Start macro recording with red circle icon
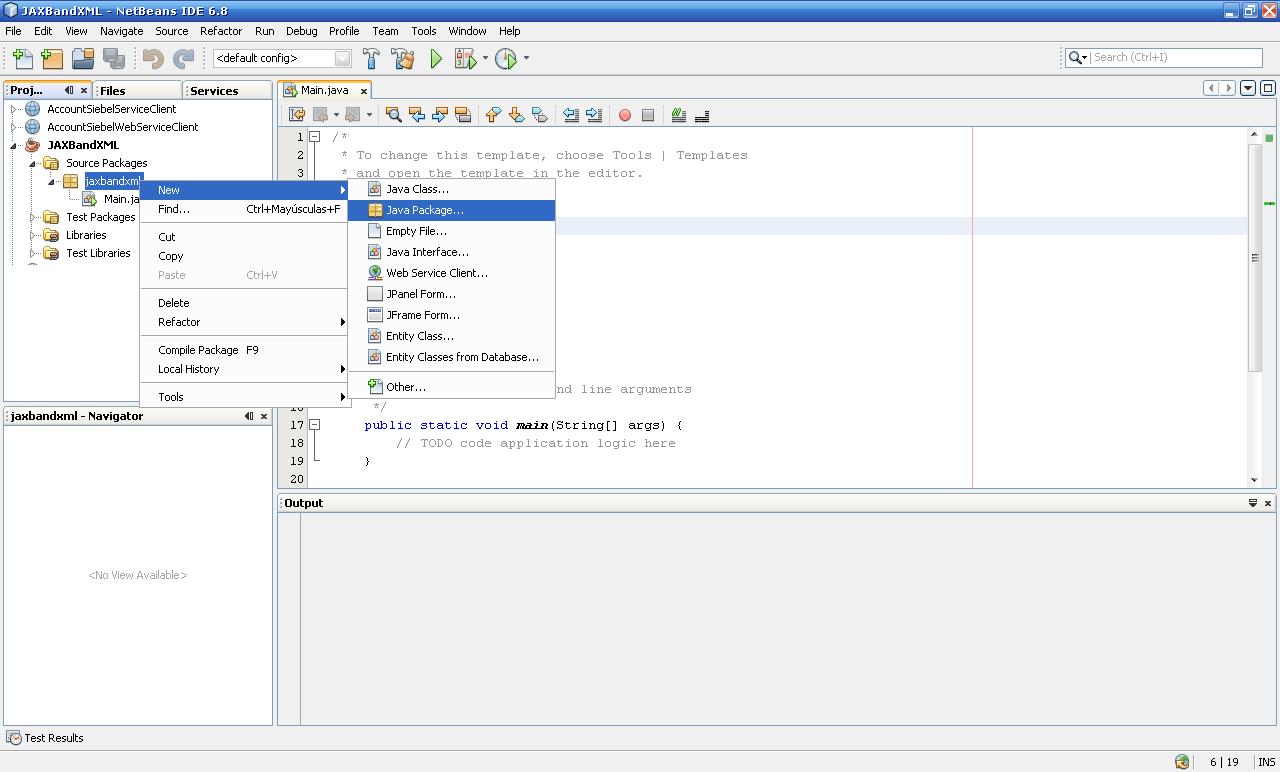 624,114
